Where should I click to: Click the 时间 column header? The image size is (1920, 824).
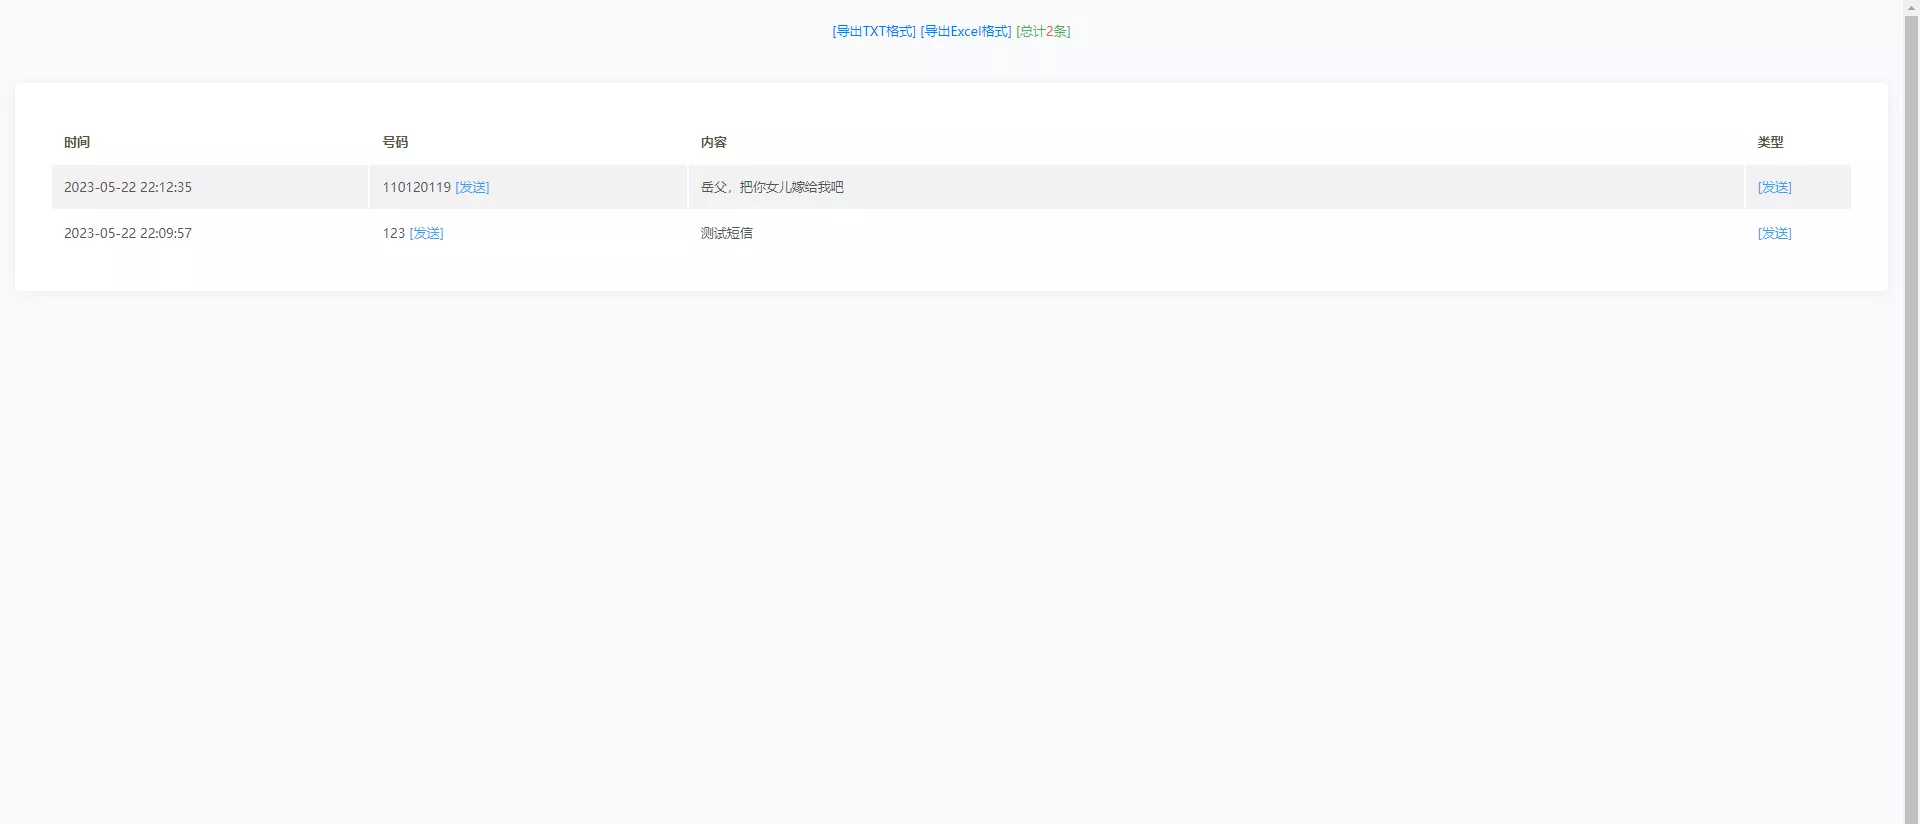pyautogui.click(x=77, y=142)
